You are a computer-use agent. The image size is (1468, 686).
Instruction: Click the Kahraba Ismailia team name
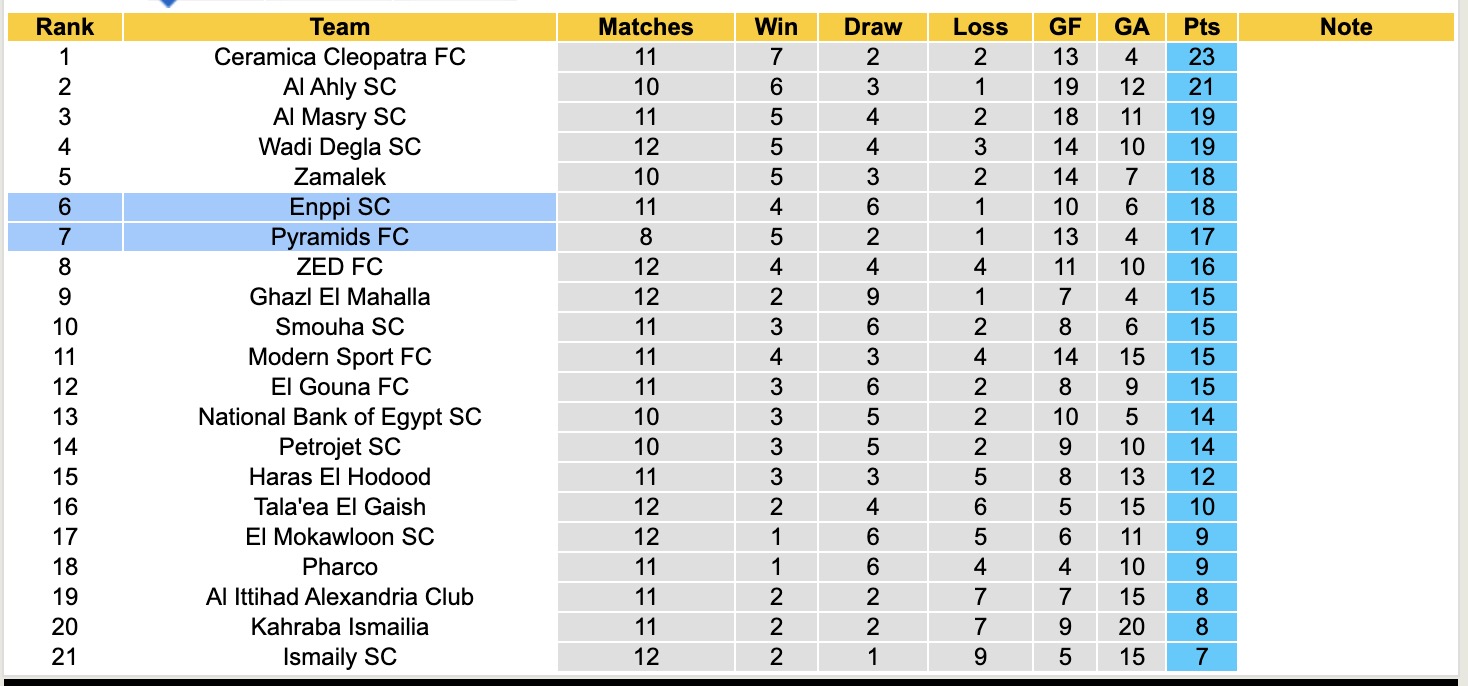point(340,627)
